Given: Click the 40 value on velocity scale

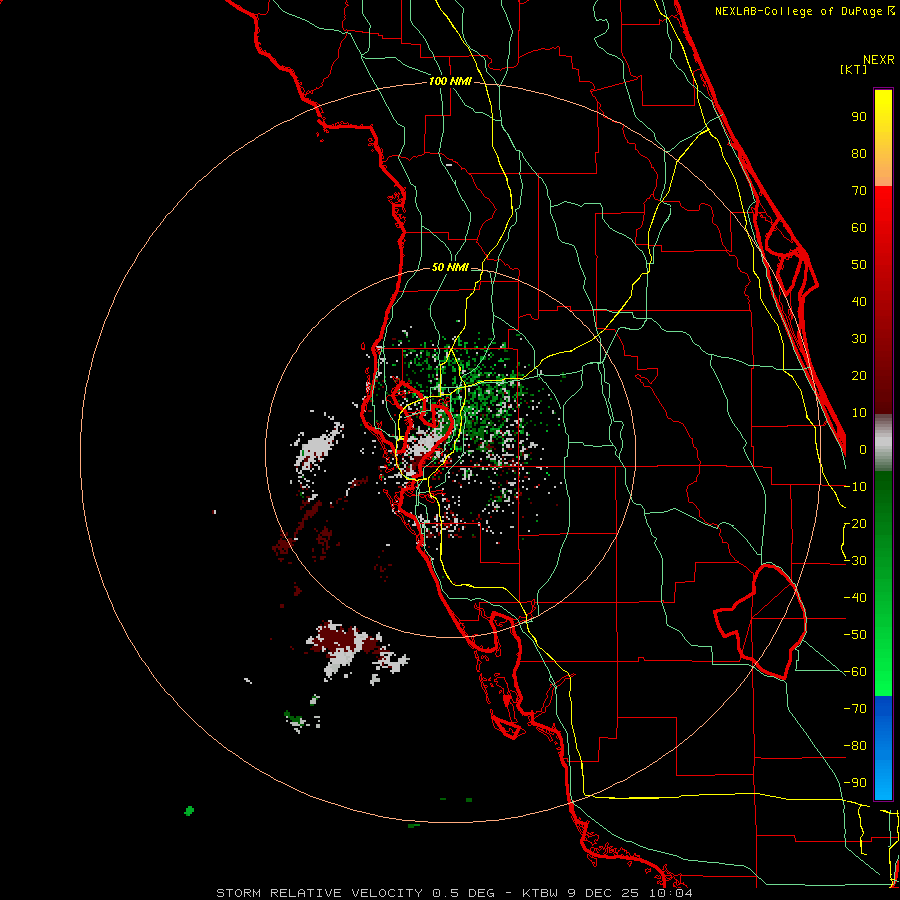Looking at the screenshot, I should (859, 301).
